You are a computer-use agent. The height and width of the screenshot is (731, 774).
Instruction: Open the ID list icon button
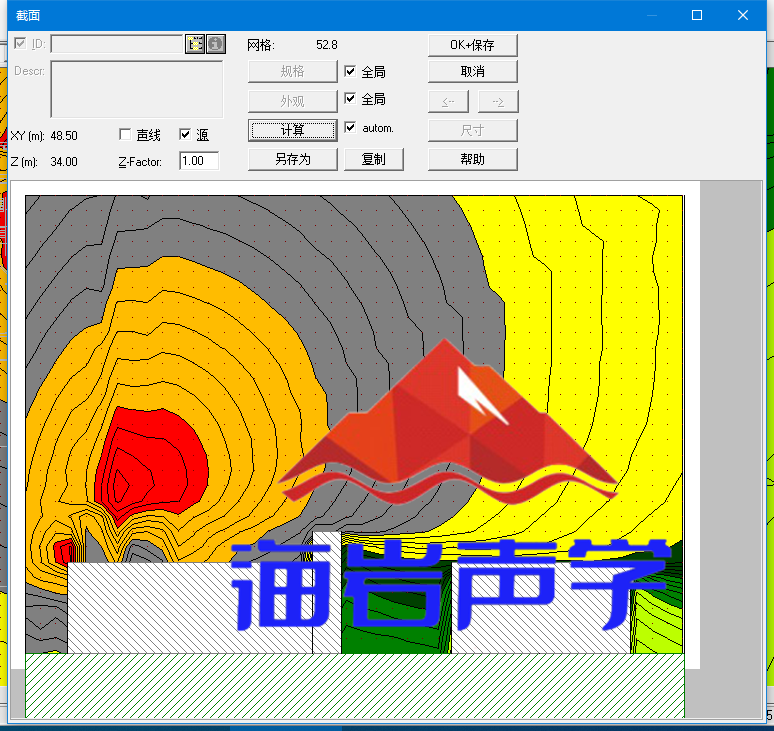pos(194,44)
